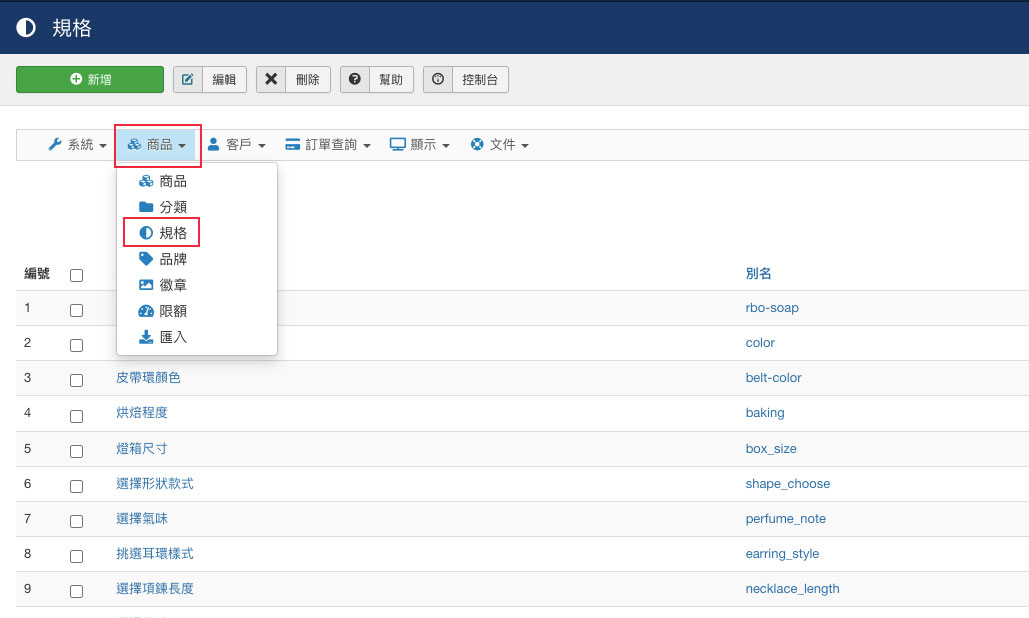Open the 烘焙程度 specification link
The height and width of the screenshot is (618, 1029).
(x=141, y=413)
